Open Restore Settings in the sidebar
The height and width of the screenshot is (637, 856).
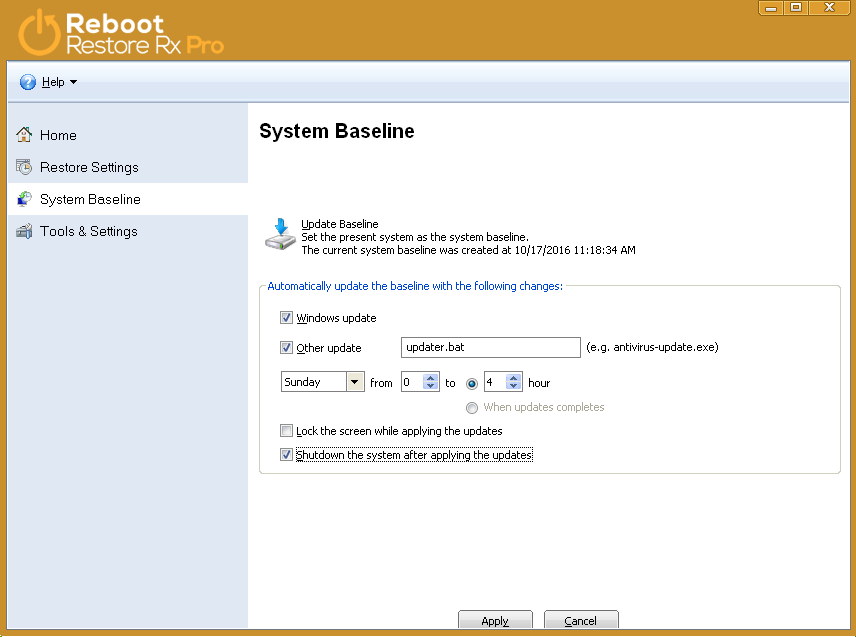coord(89,167)
